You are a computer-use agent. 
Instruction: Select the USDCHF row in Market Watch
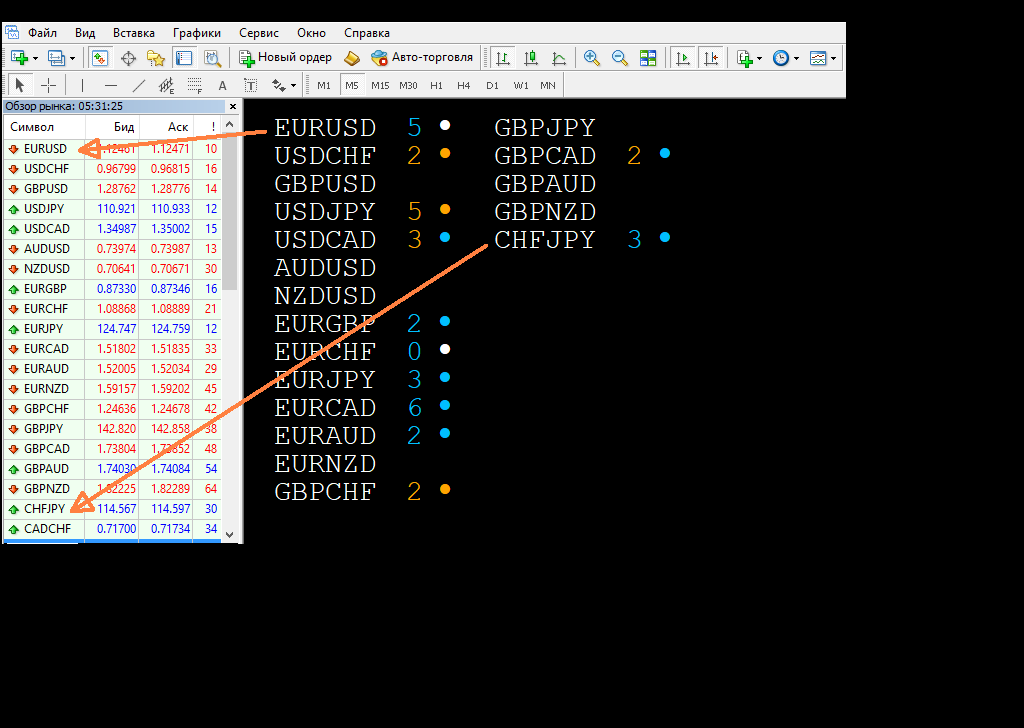tap(112, 168)
